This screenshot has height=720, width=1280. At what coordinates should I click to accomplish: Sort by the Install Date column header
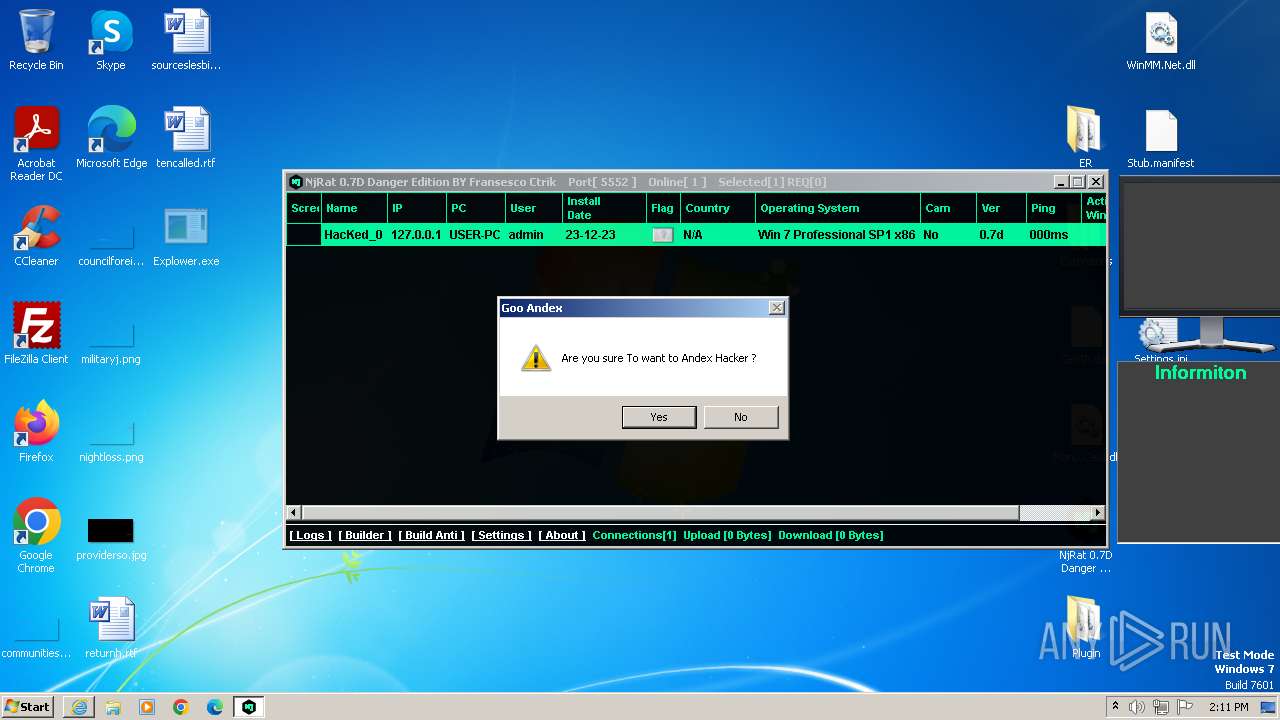click(604, 208)
